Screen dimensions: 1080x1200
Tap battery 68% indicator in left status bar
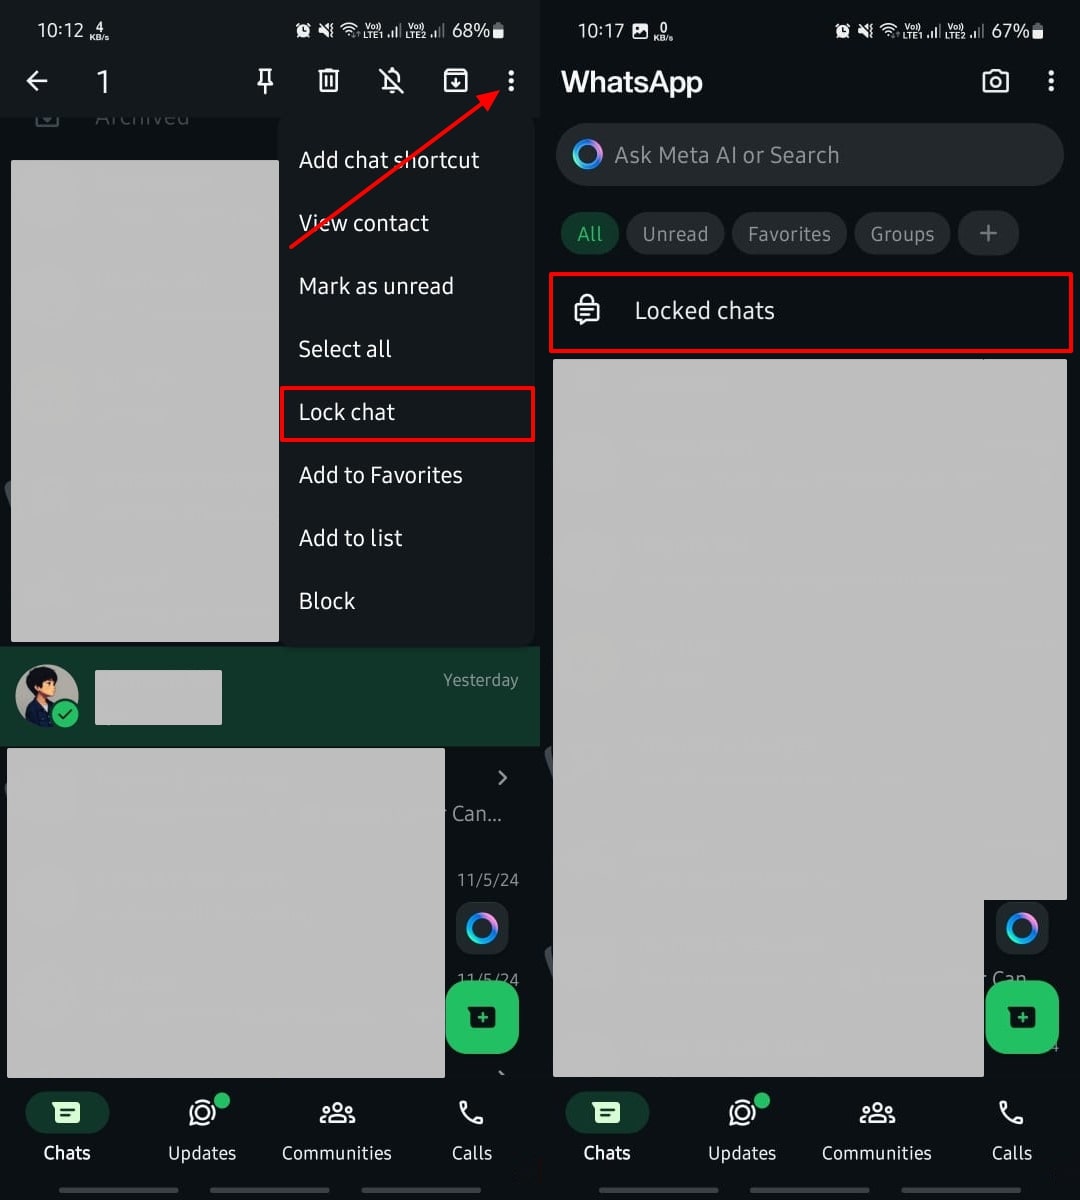click(479, 30)
